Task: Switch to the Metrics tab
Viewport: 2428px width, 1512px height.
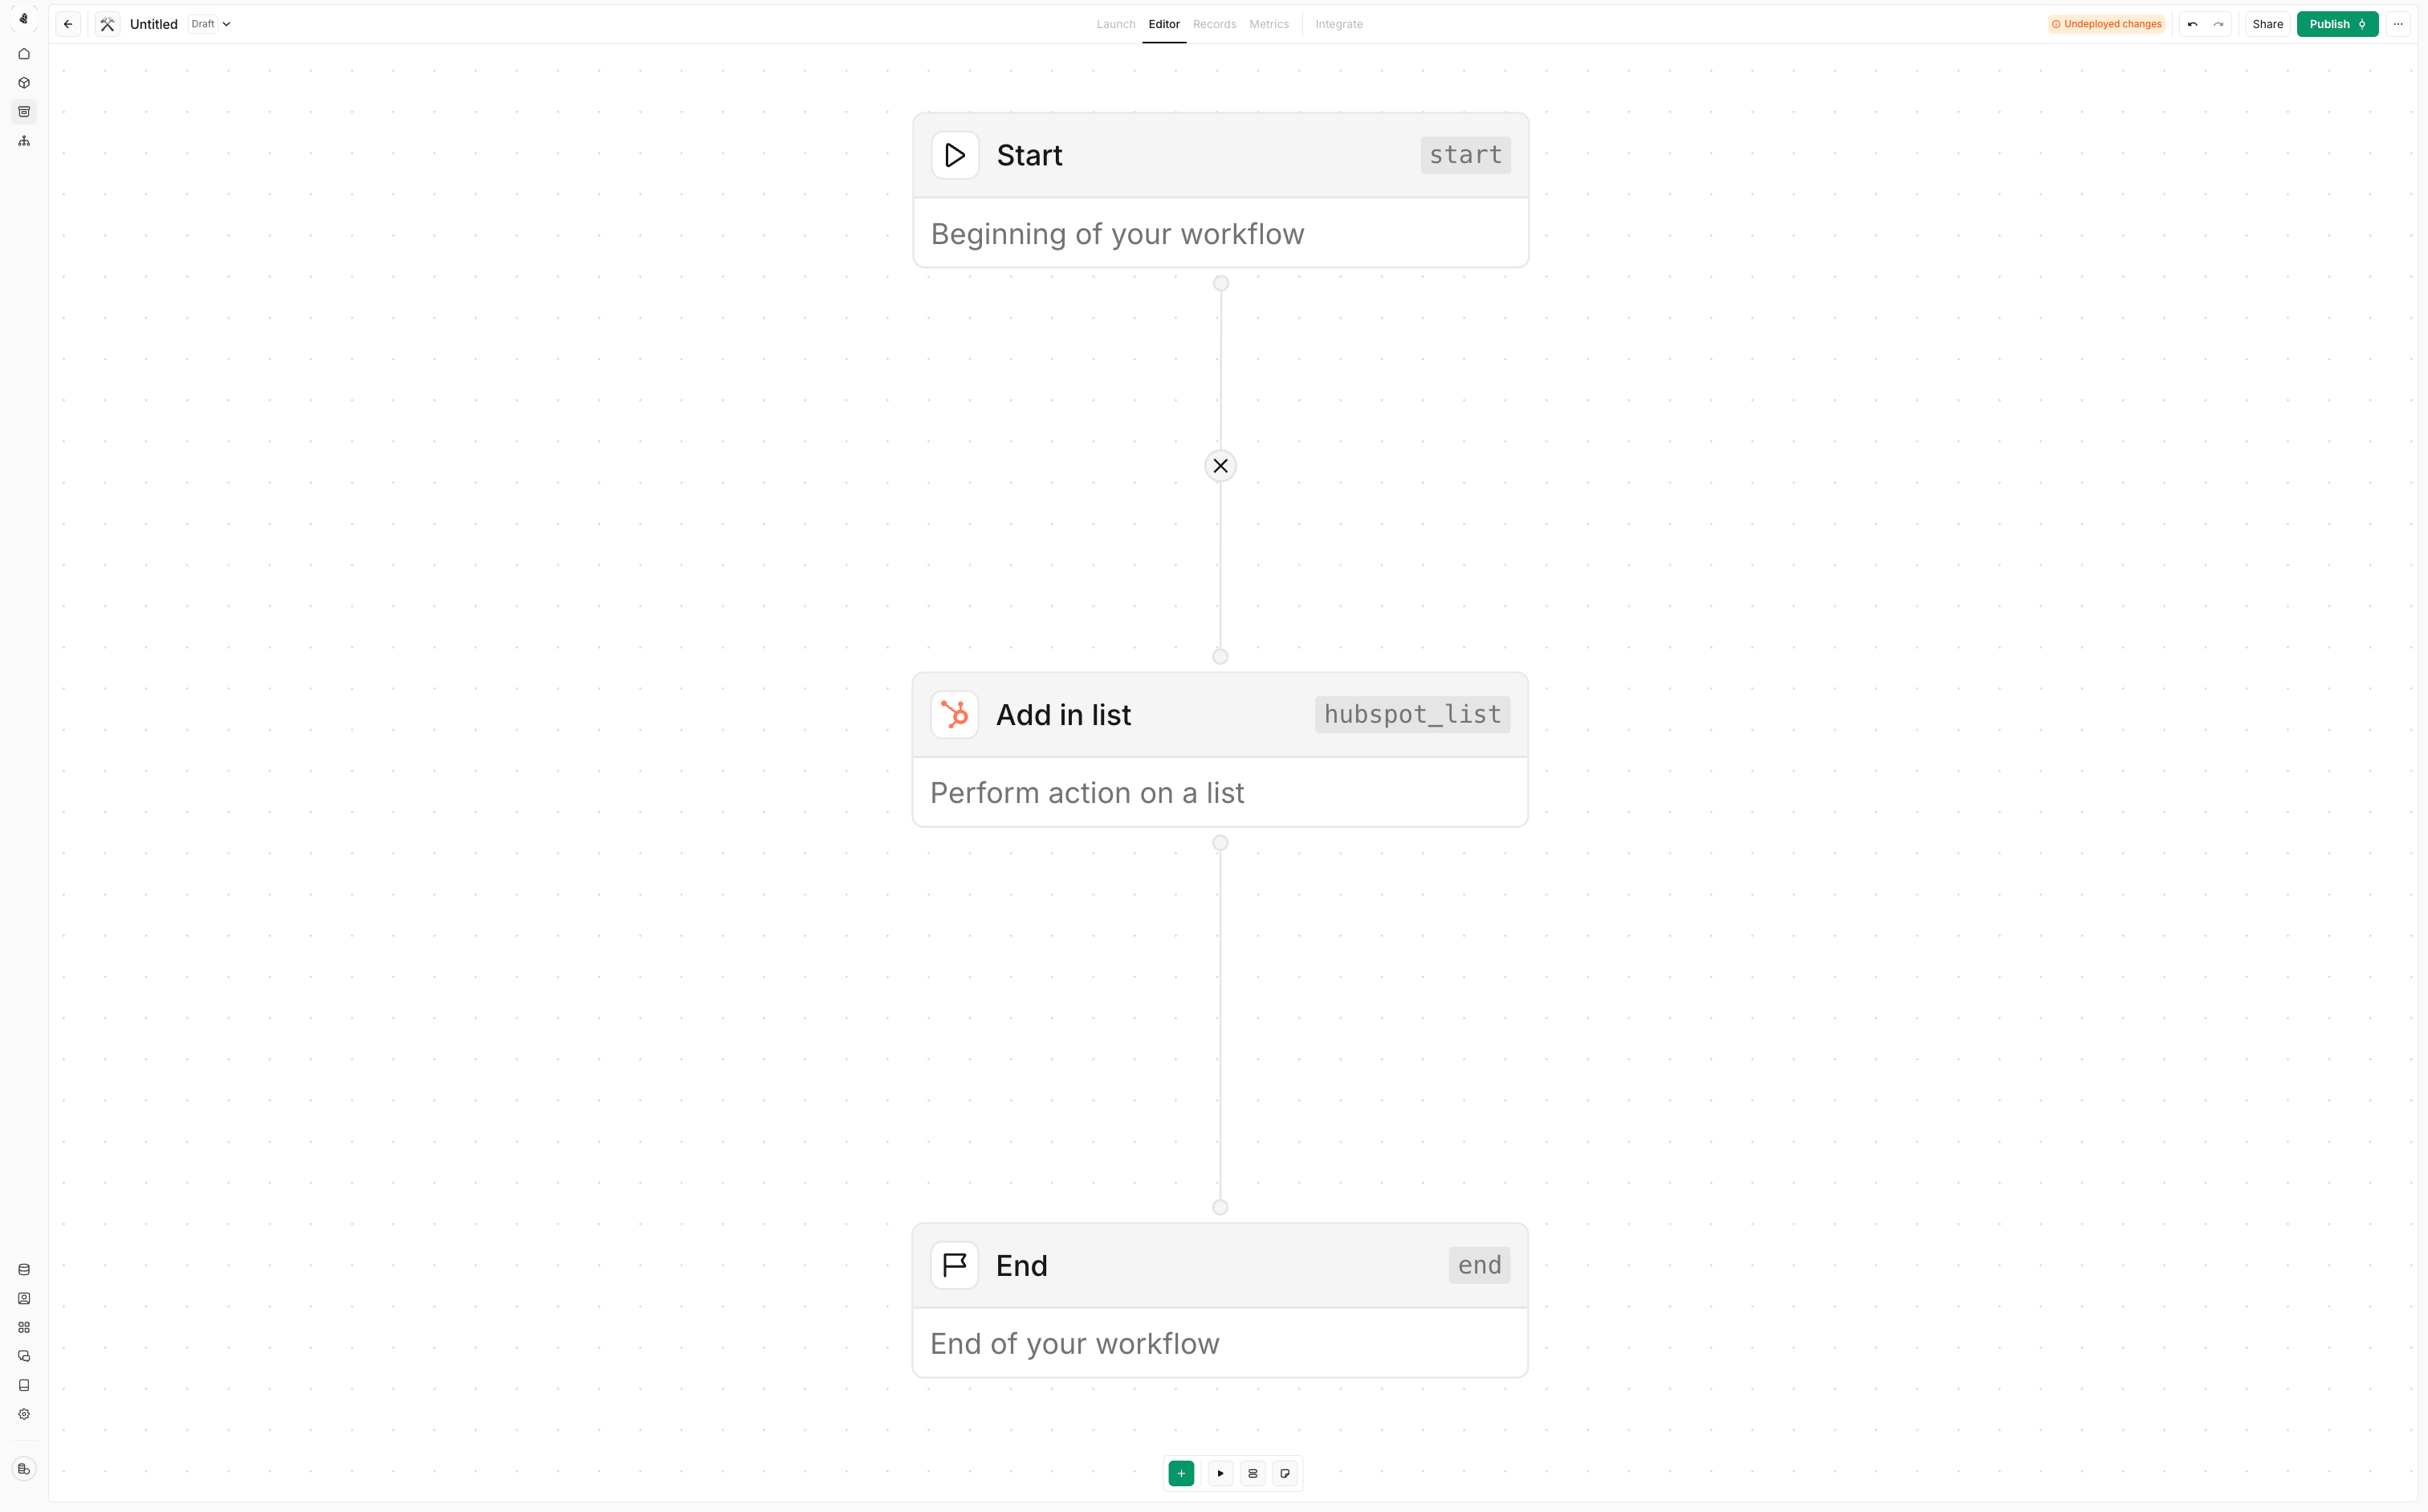Action: [1269, 24]
